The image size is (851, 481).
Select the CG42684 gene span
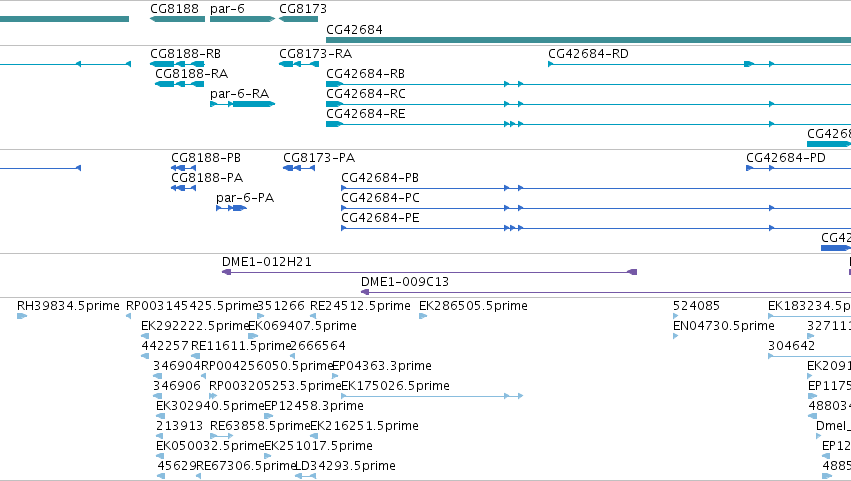(588, 40)
